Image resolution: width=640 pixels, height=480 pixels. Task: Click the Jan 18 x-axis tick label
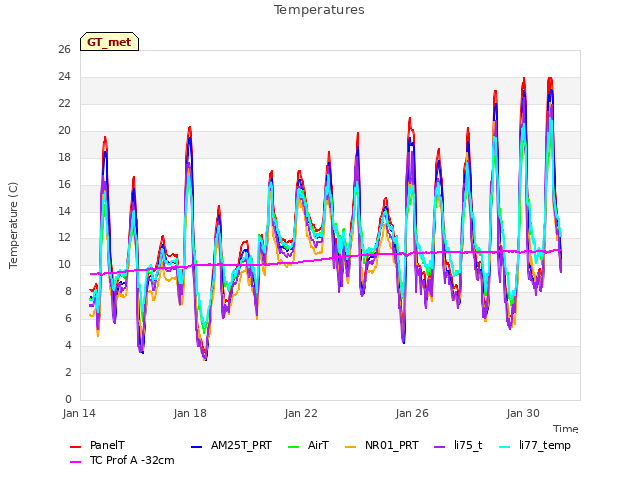pyautogui.click(x=190, y=413)
